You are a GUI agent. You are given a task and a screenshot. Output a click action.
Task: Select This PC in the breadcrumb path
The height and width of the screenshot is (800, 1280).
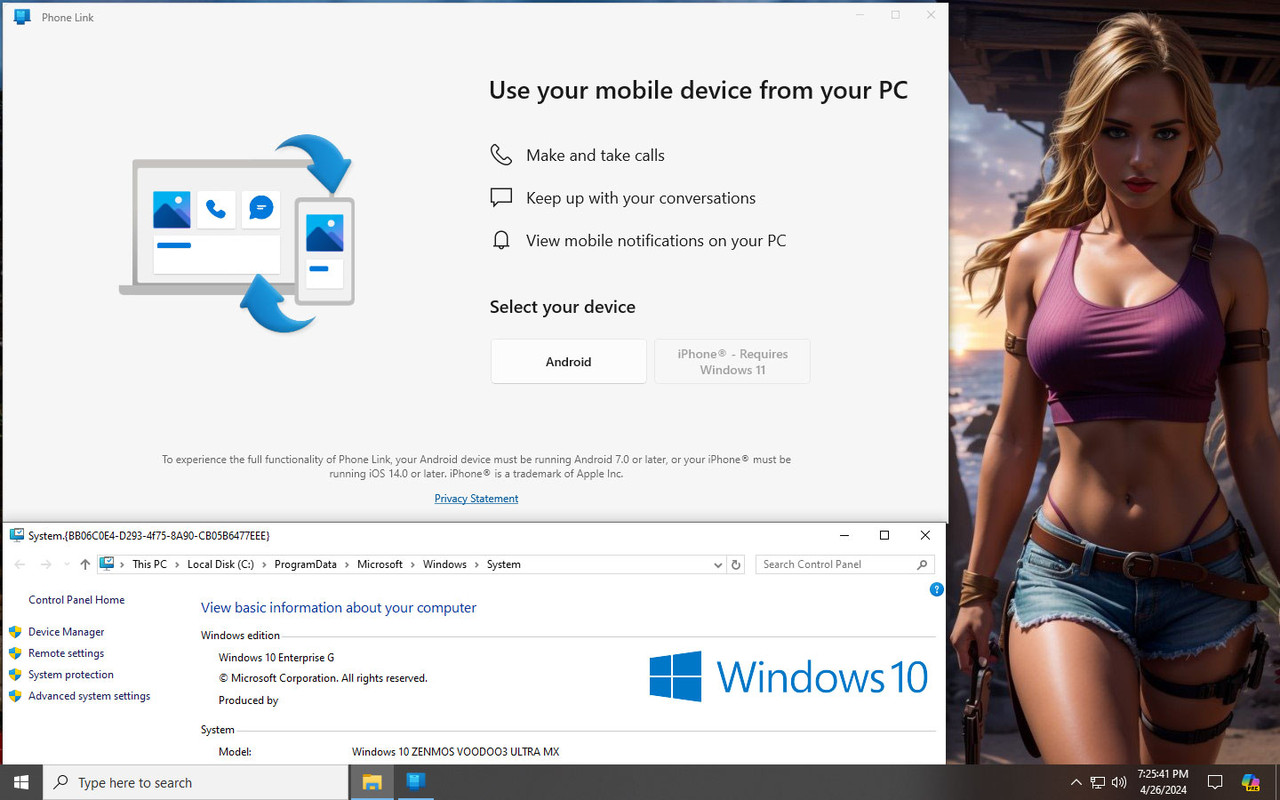(x=150, y=564)
